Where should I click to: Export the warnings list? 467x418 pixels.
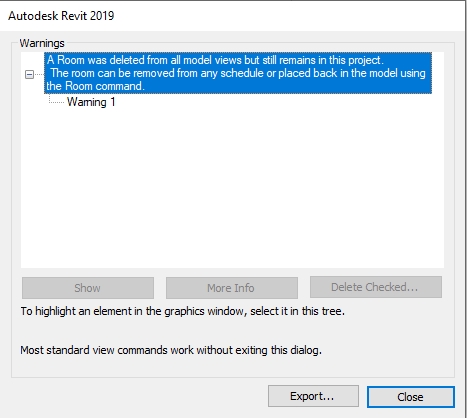[313, 396]
